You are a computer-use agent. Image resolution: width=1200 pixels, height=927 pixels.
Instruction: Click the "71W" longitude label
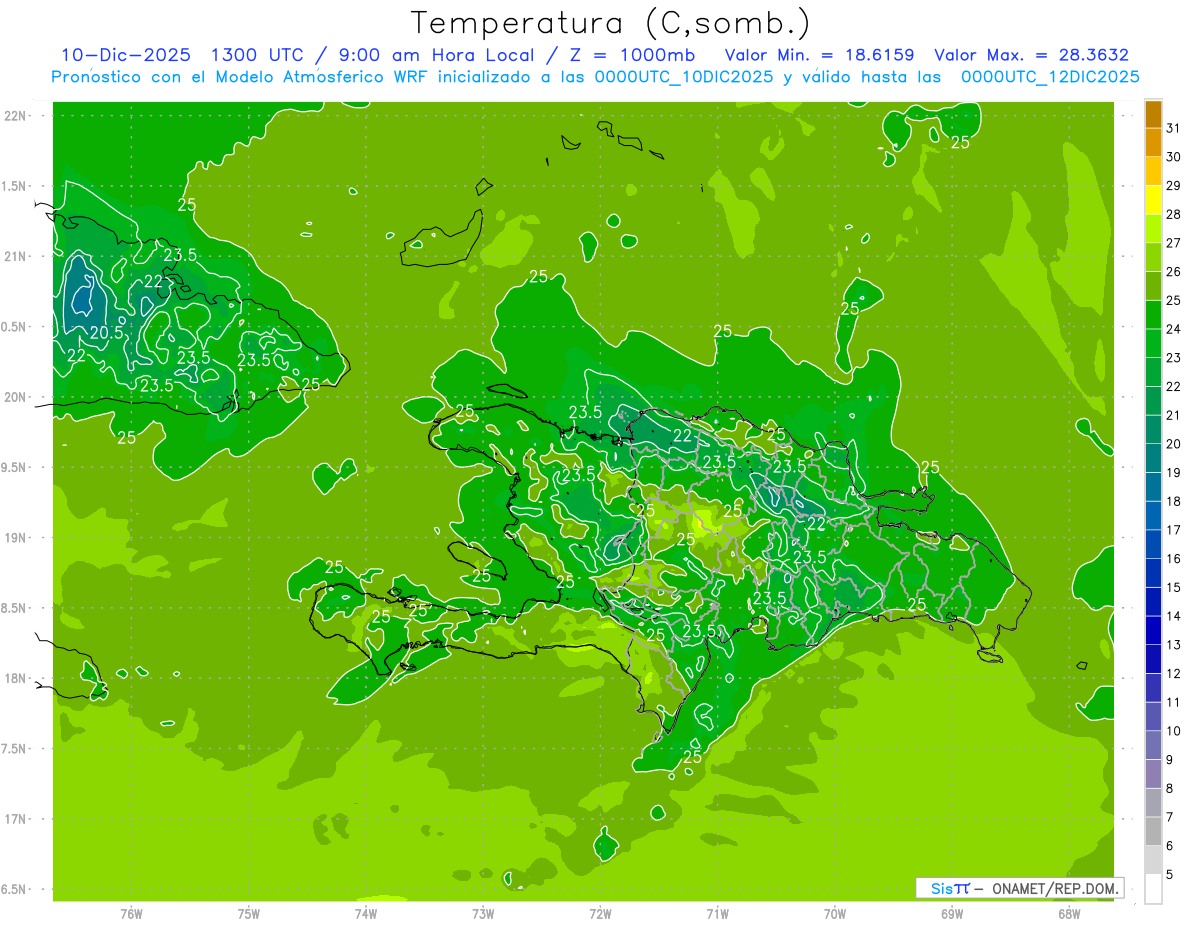(x=717, y=914)
